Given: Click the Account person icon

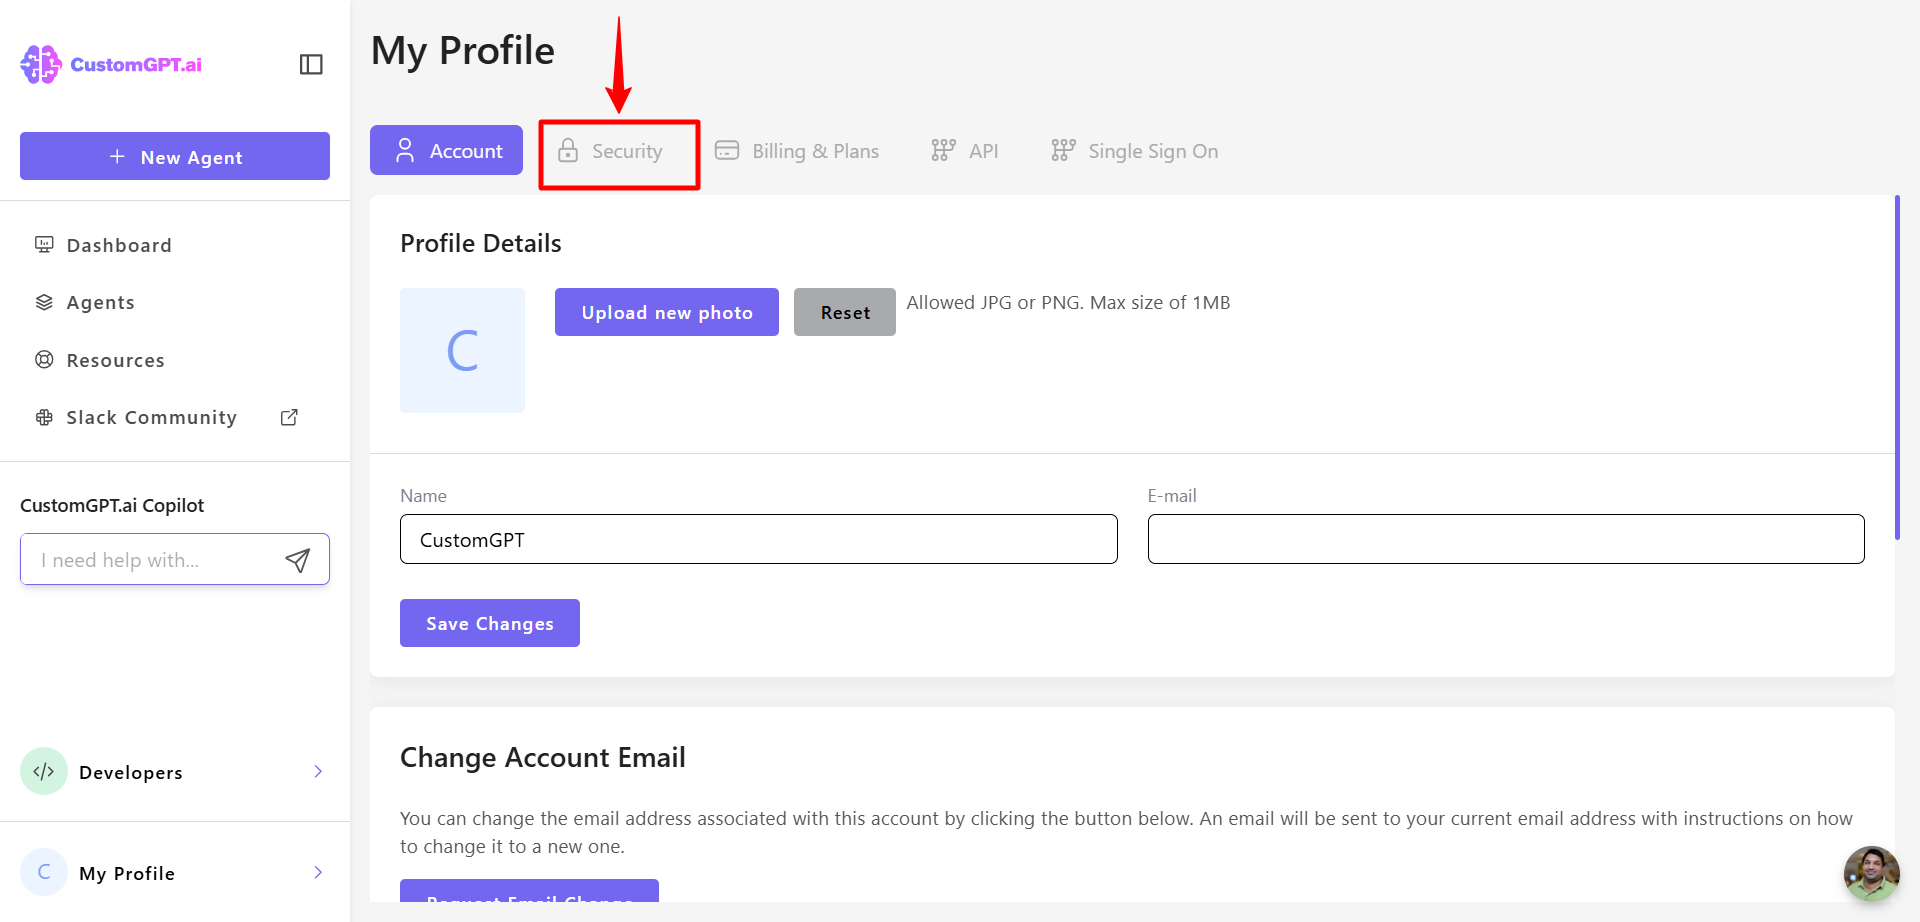Looking at the screenshot, I should tap(405, 150).
